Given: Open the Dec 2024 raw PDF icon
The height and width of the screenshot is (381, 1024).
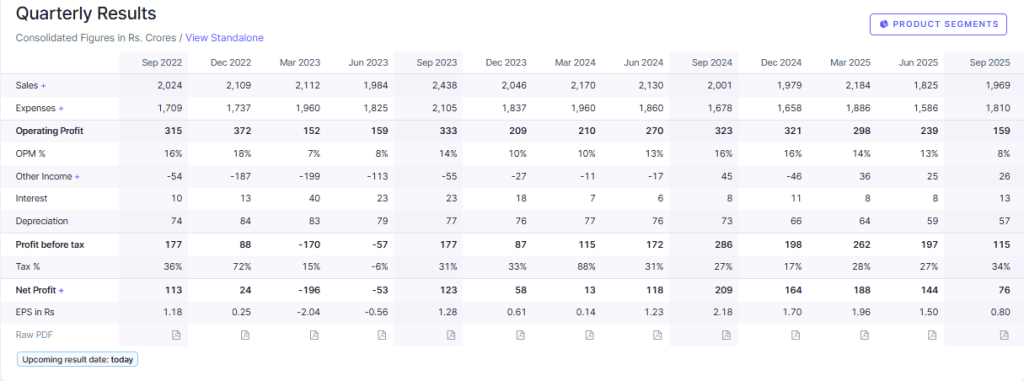Looking at the screenshot, I should click(x=795, y=335).
